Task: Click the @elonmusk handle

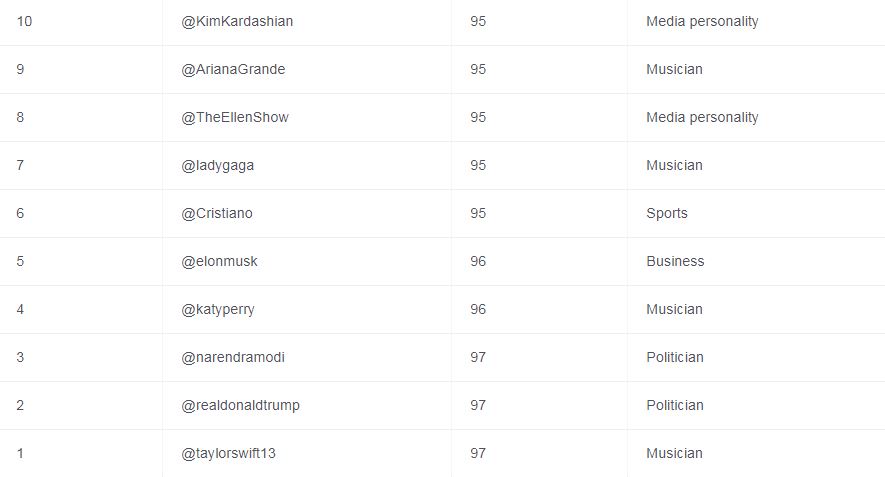Action: [219, 261]
